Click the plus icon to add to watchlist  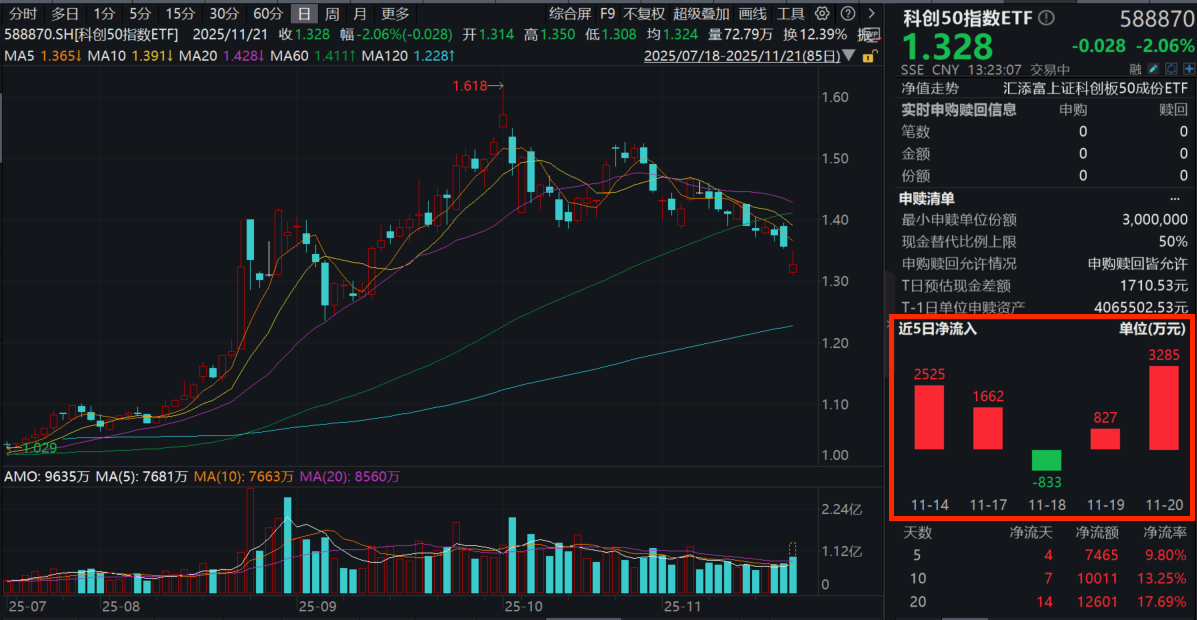point(1188,69)
